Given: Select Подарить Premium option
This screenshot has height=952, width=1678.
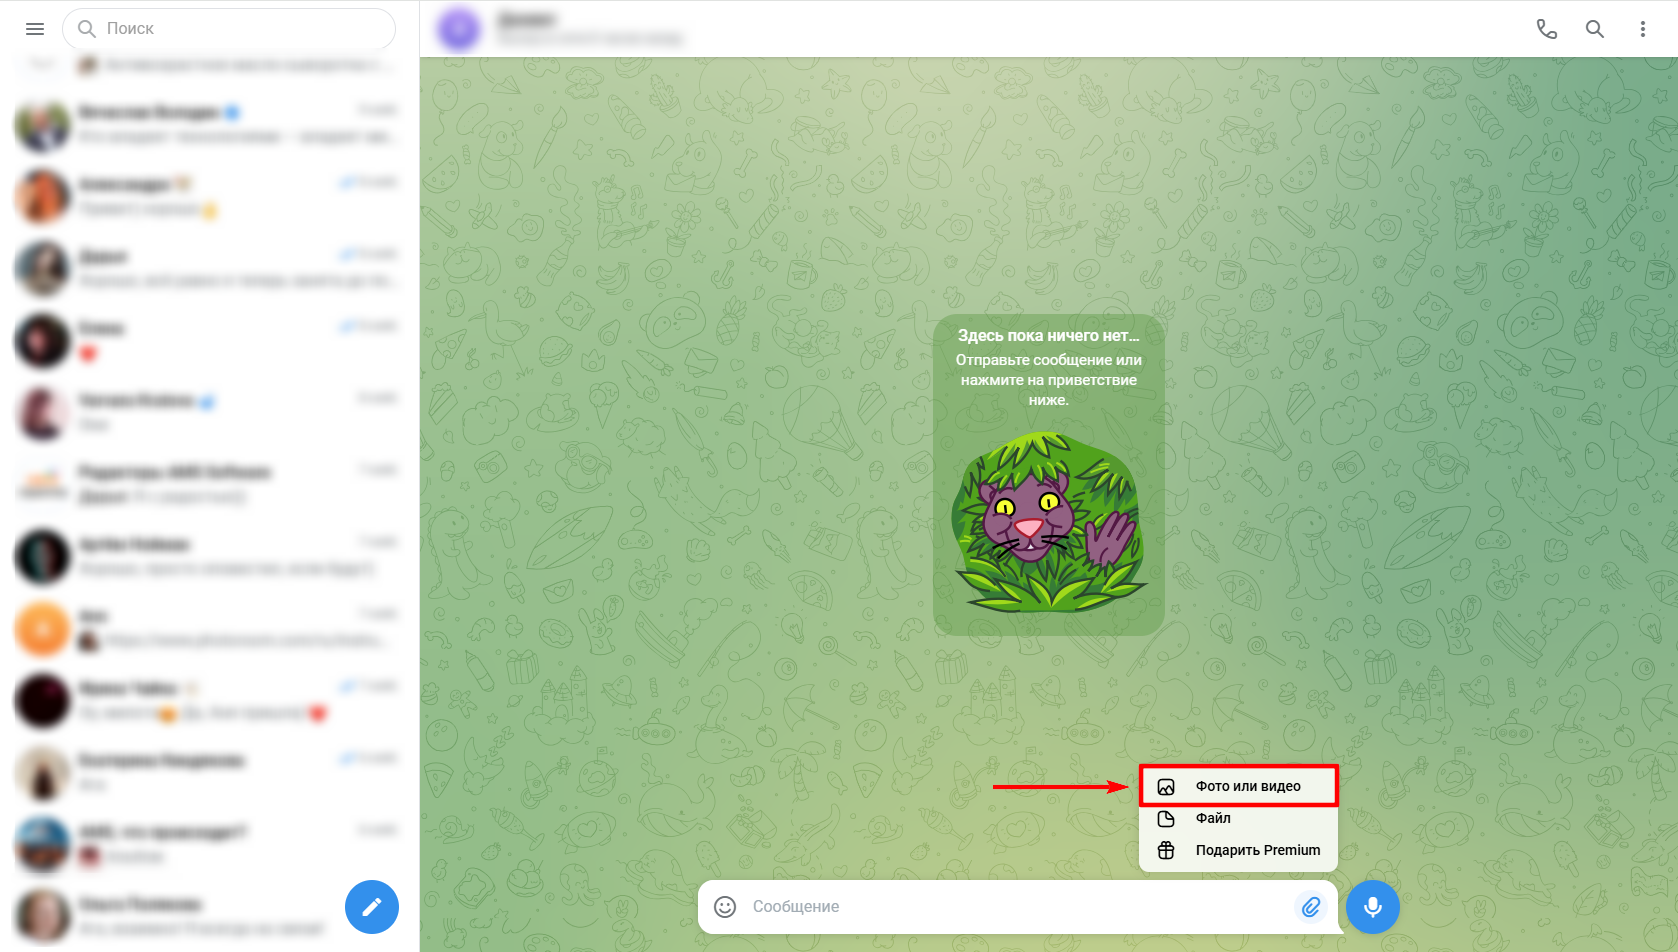Looking at the screenshot, I should pyautogui.click(x=1257, y=850).
